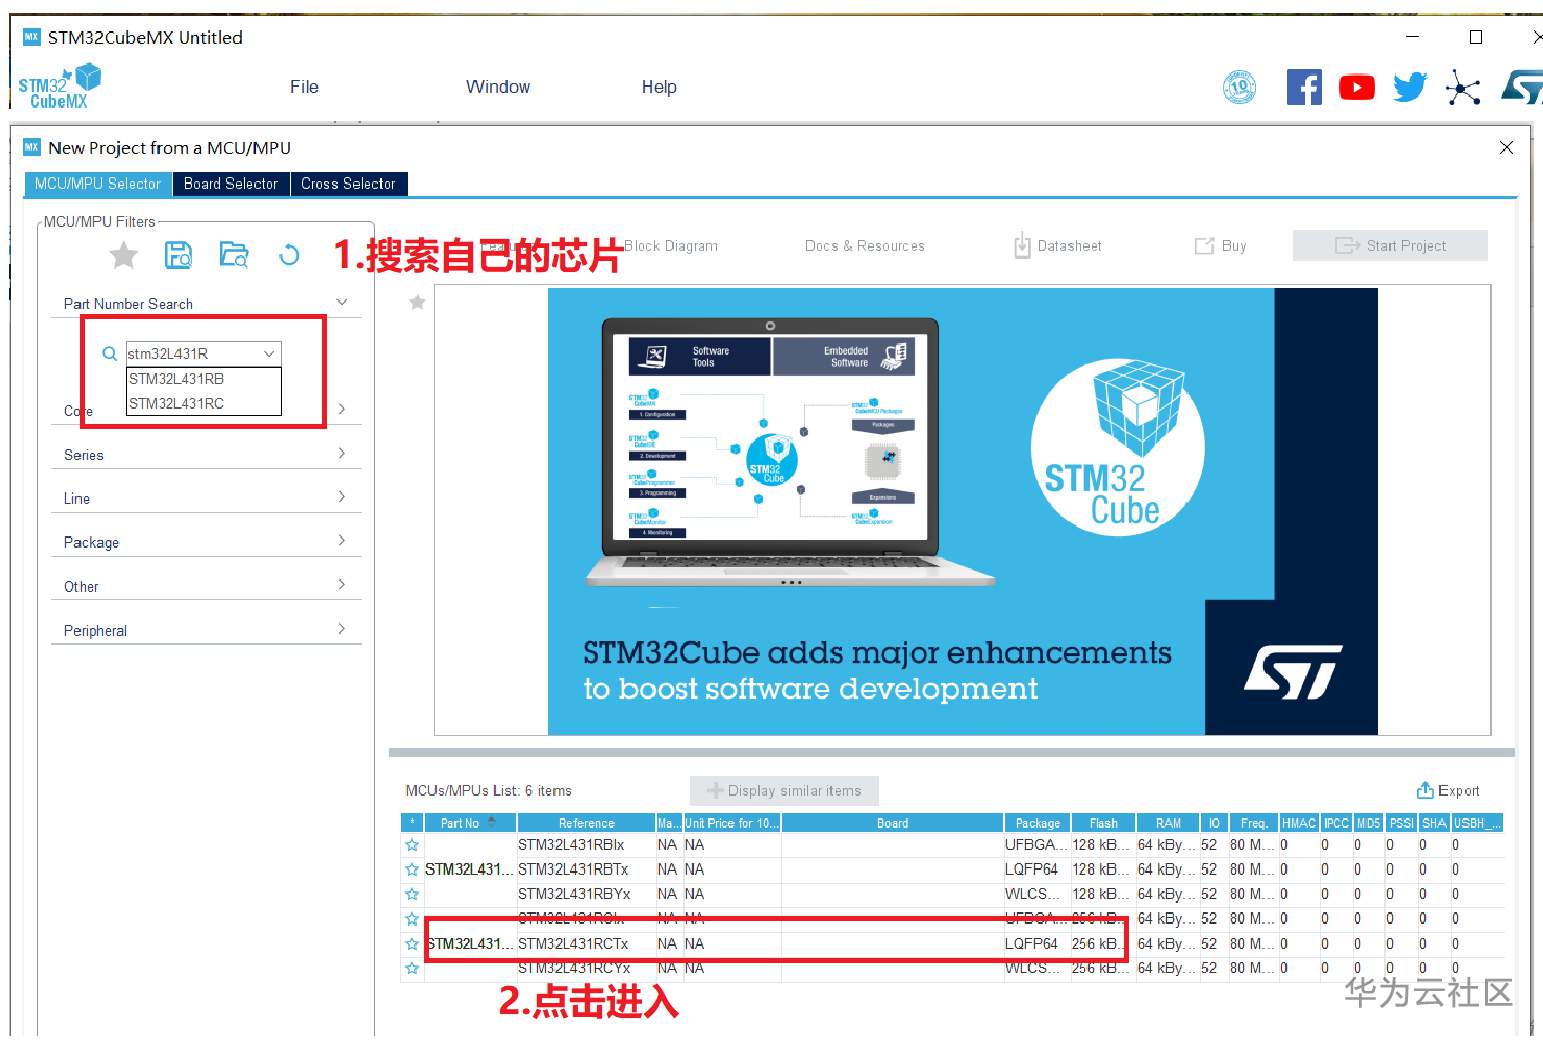Image resolution: width=1543 pixels, height=1047 pixels.
Task: Load a saved search with the folder icon
Action: click(x=234, y=255)
